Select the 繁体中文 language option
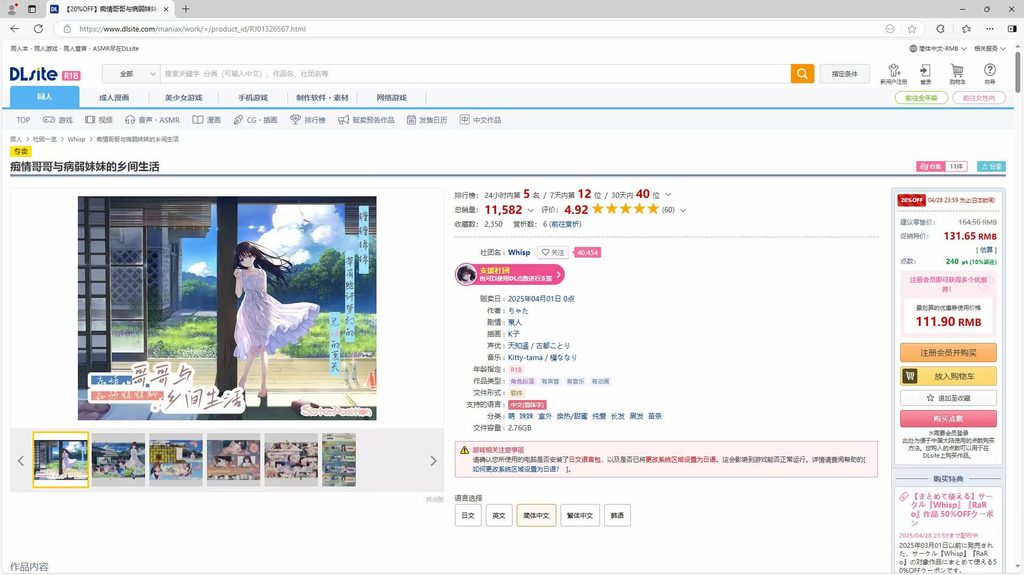Image resolution: width=1024 pixels, height=575 pixels. point(580,516)
